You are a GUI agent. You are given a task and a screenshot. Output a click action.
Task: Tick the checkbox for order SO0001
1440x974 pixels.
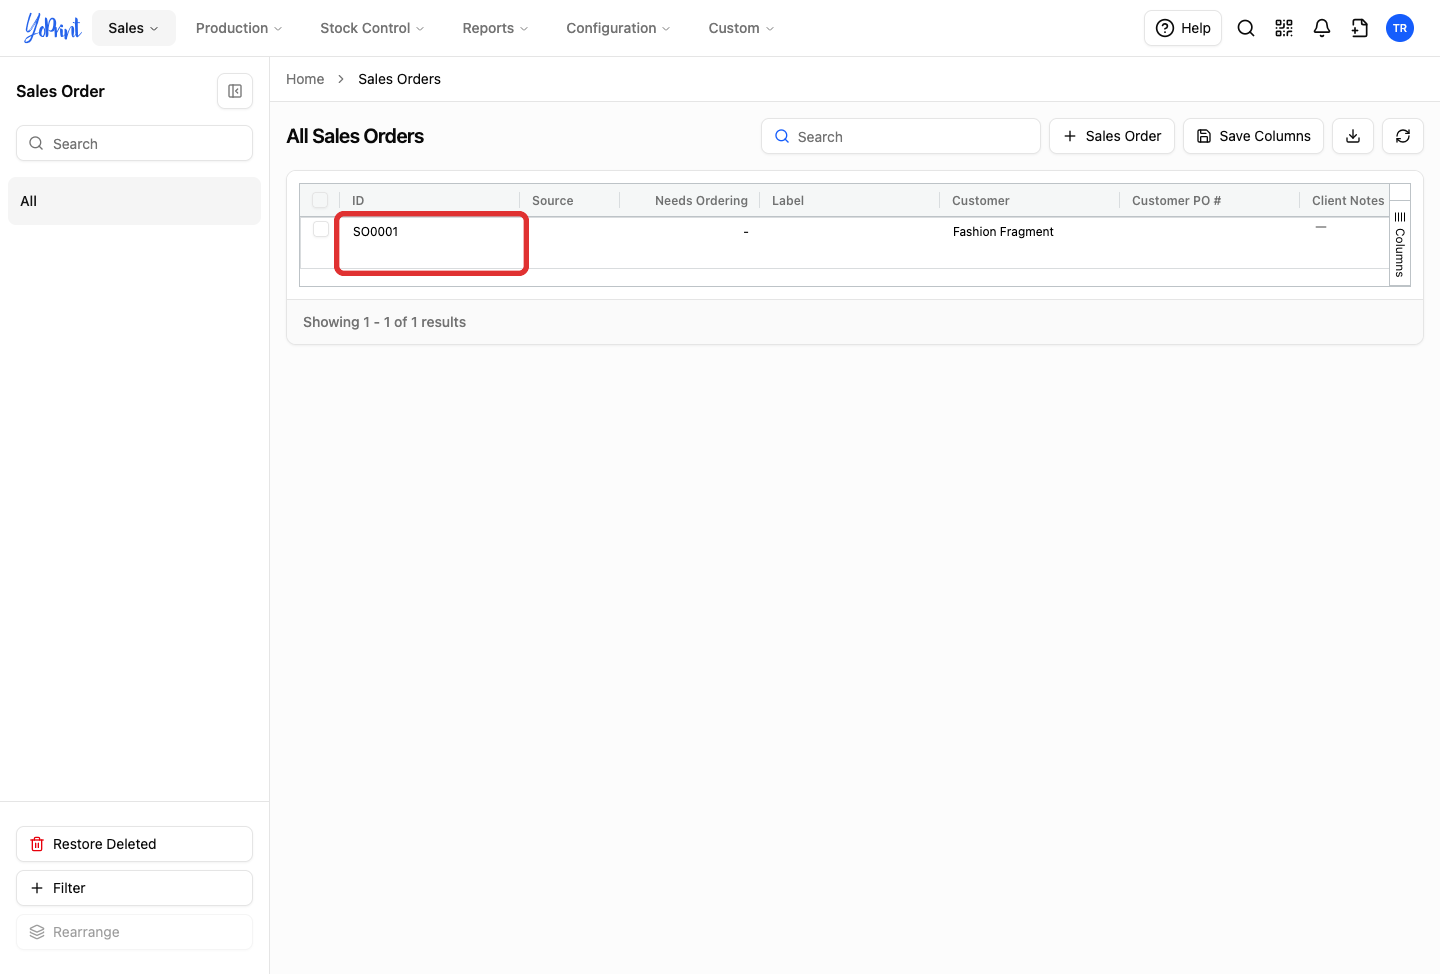[321, 230]
